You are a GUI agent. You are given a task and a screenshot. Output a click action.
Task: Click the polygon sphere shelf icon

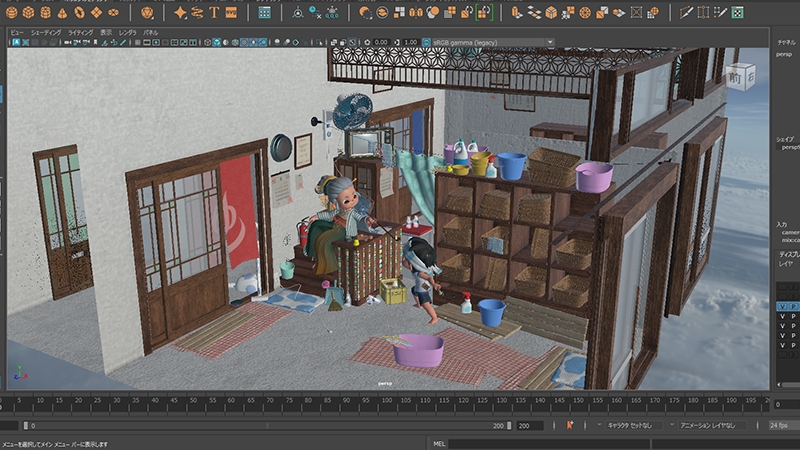tap(9, 12)
